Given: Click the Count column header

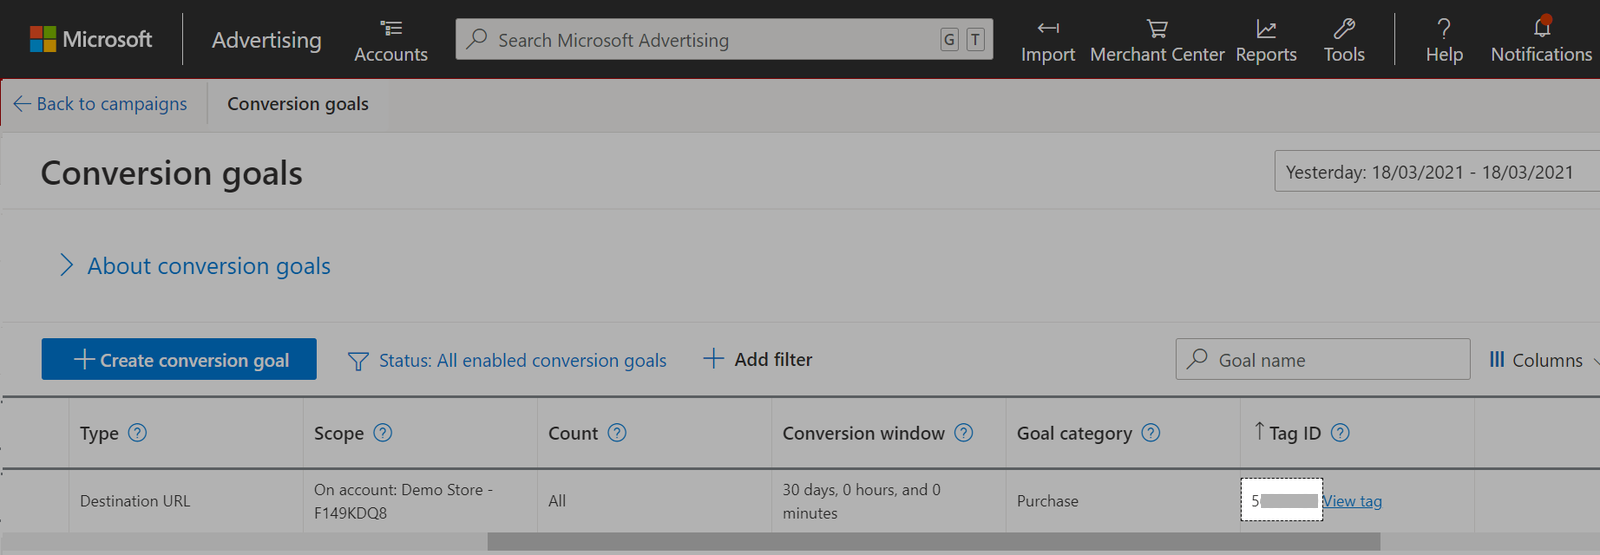Looking at the screenshot, I should 573,433.
